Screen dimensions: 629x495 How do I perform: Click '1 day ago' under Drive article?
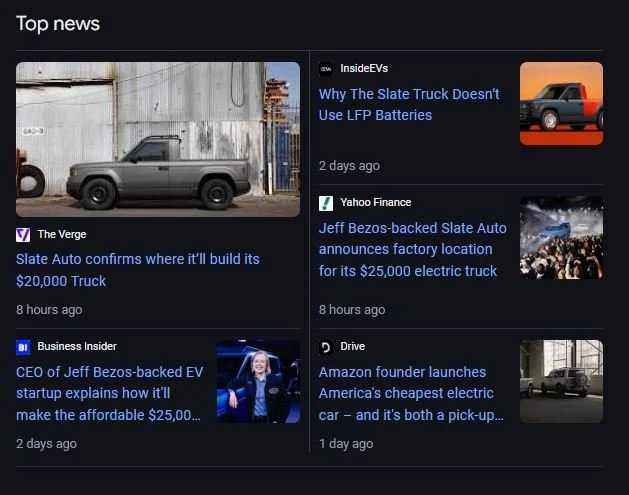coord(346,444)
